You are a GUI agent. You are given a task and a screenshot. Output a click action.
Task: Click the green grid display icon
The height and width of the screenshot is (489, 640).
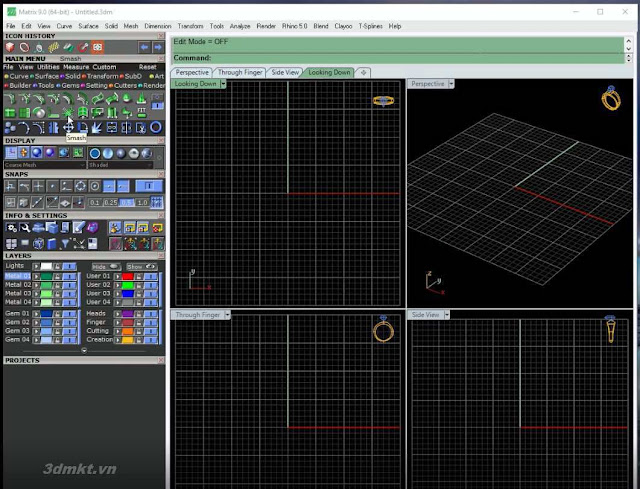[78, 153]
